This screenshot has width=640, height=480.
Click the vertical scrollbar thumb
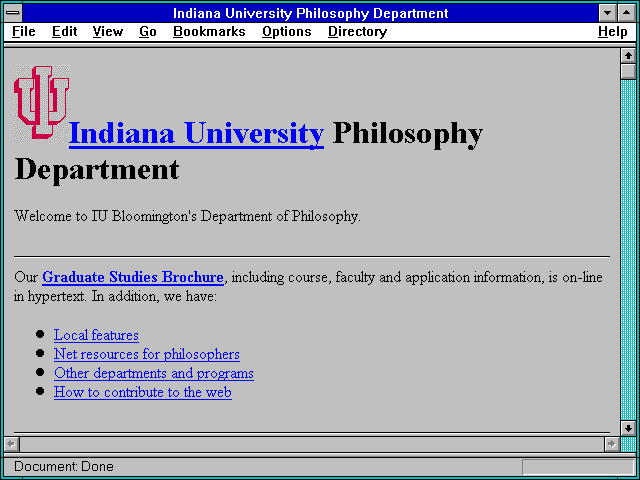pyautogui.click(x=628, y=71)
